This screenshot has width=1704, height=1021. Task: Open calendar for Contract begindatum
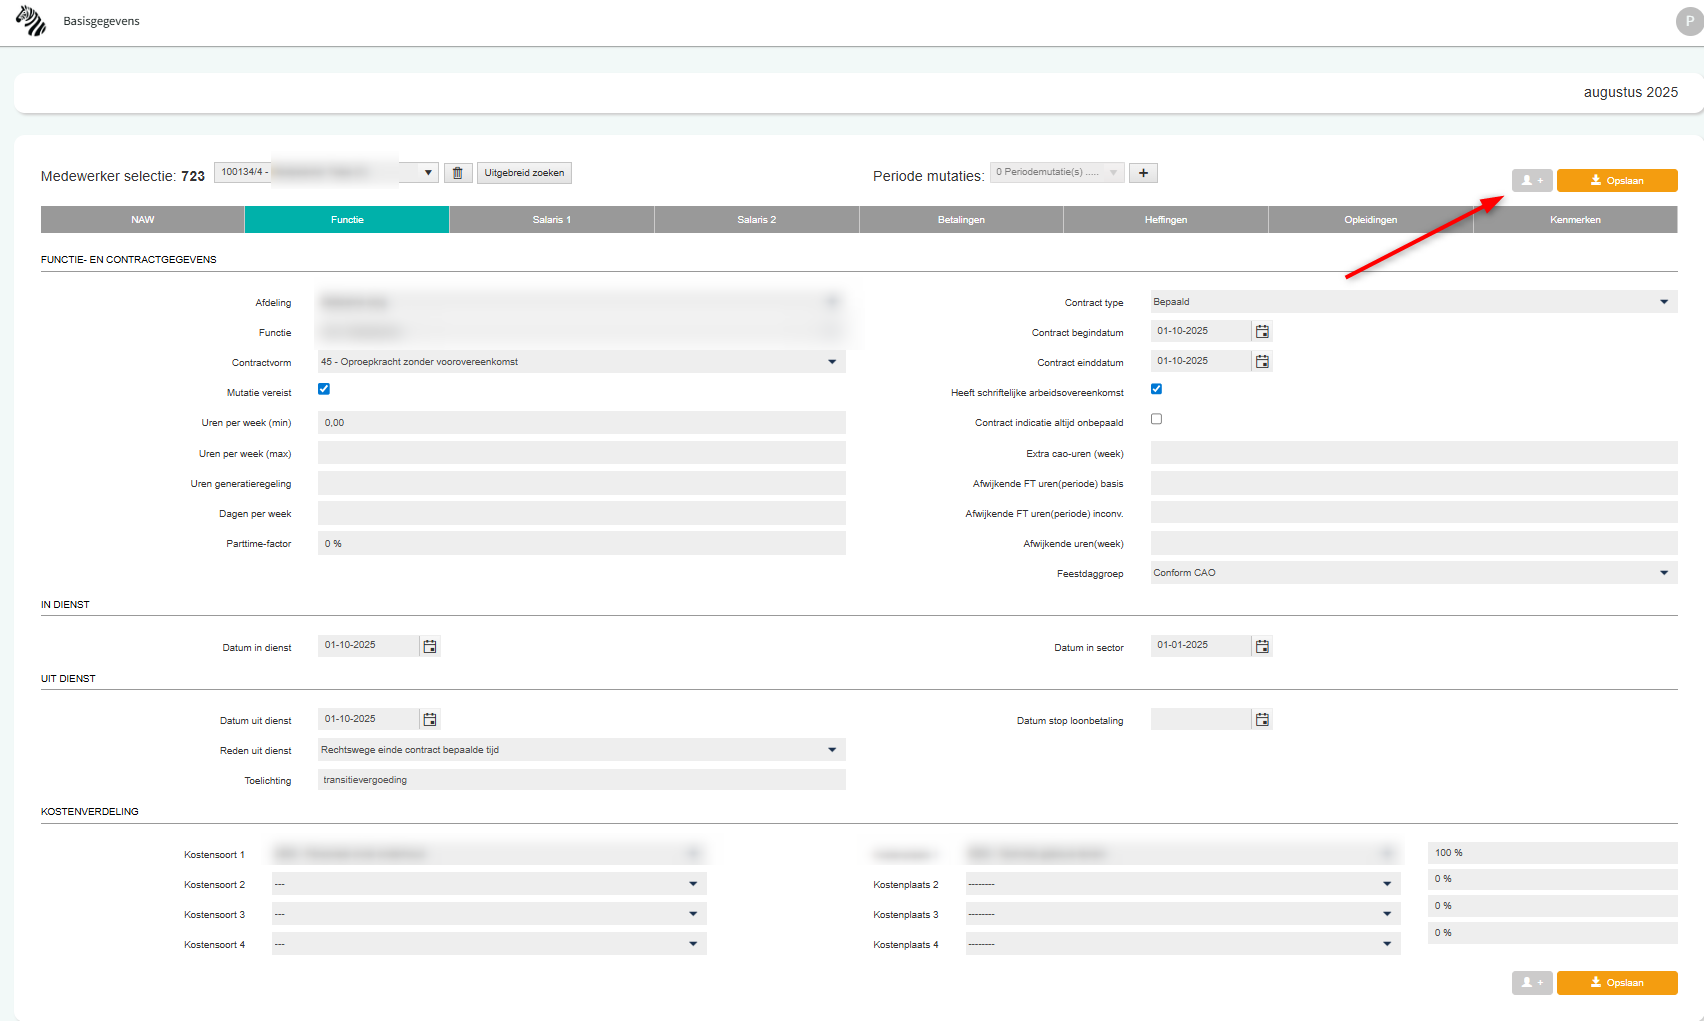(x=1262, y=332)
